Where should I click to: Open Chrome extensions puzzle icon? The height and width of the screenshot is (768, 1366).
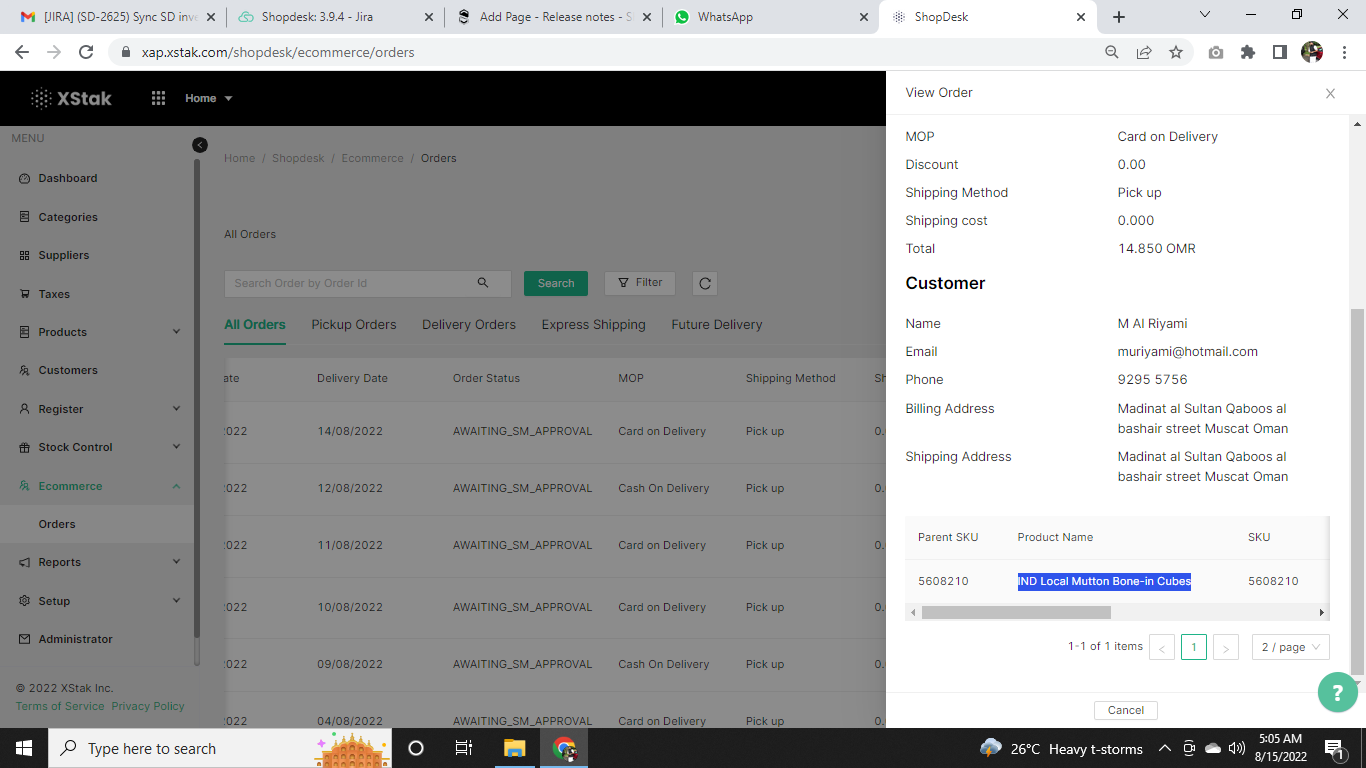point(1247,52)
